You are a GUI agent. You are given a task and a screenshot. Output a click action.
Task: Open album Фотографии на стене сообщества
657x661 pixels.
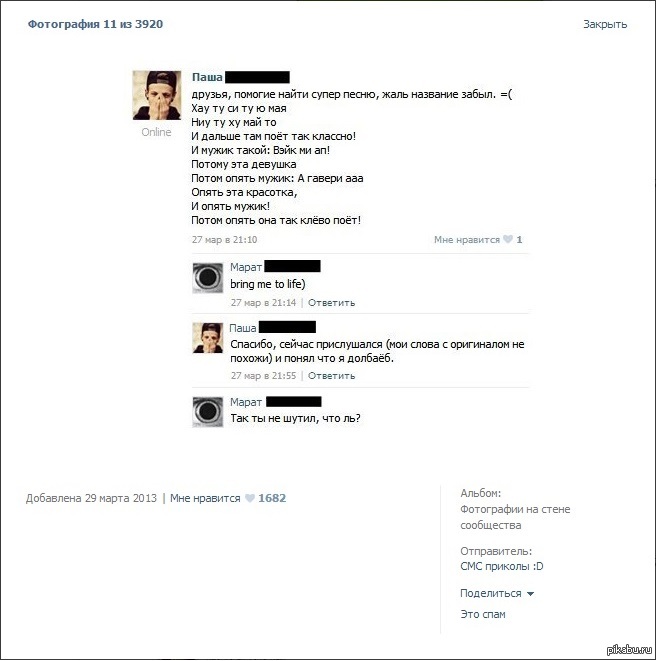pyautogui.click(x=515, y=517)
